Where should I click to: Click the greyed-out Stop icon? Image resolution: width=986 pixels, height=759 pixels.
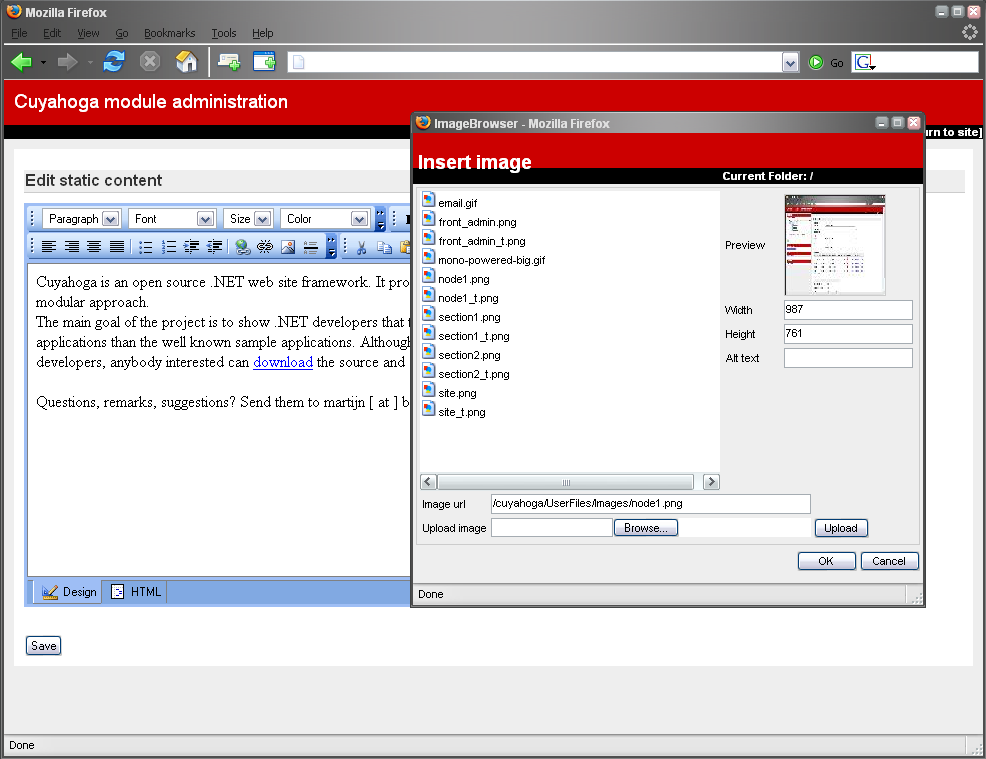click(x=150, y=62)
